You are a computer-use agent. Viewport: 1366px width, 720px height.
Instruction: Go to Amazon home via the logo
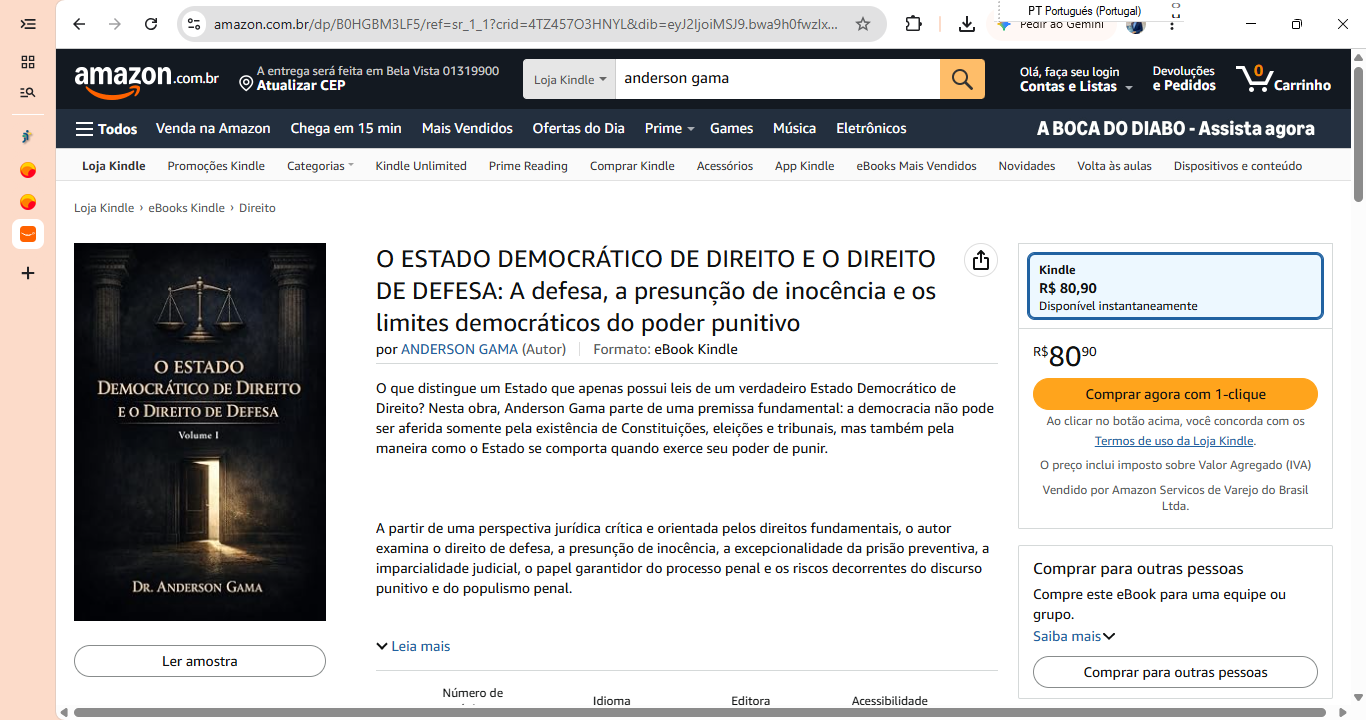(x=146, y=80)
